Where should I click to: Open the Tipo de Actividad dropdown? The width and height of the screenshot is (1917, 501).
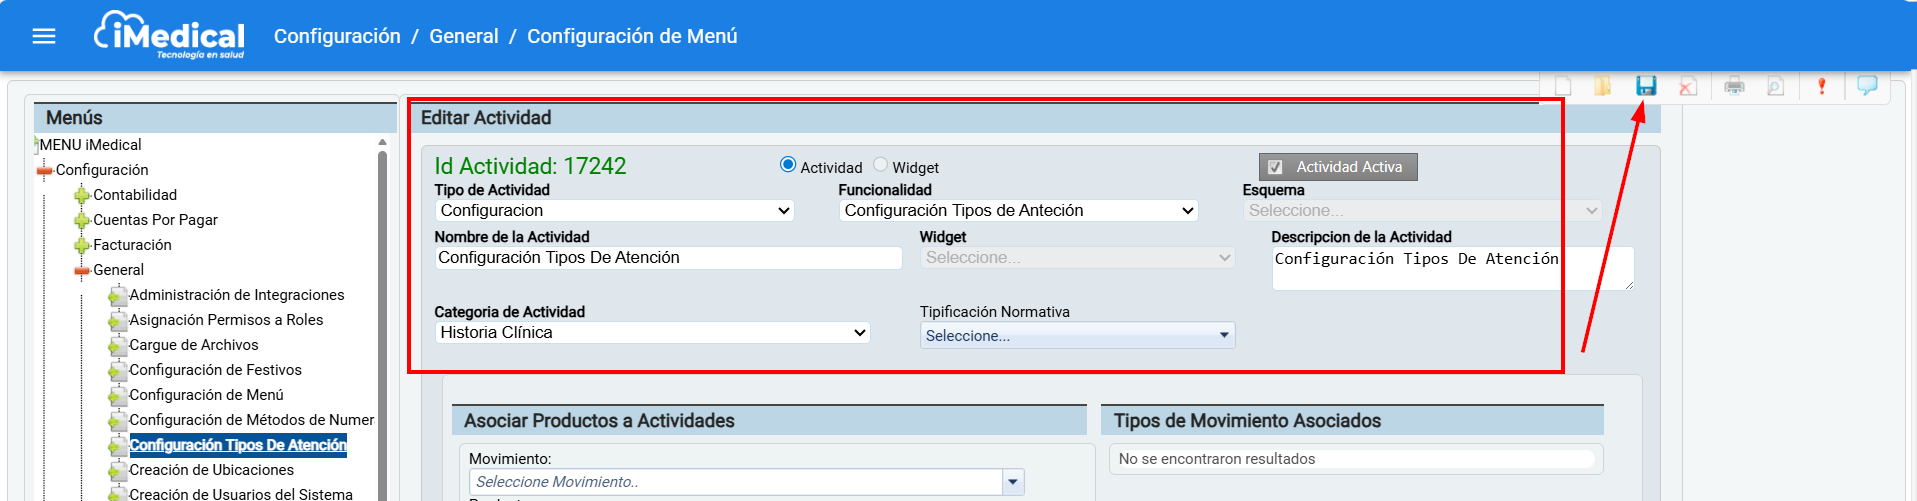tap(614, 211)
